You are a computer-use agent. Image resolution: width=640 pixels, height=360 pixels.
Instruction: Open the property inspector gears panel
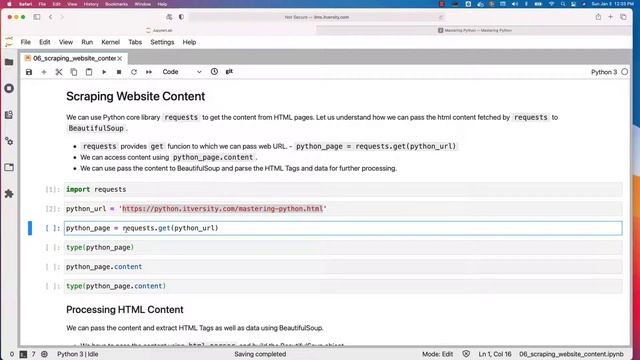9,141
